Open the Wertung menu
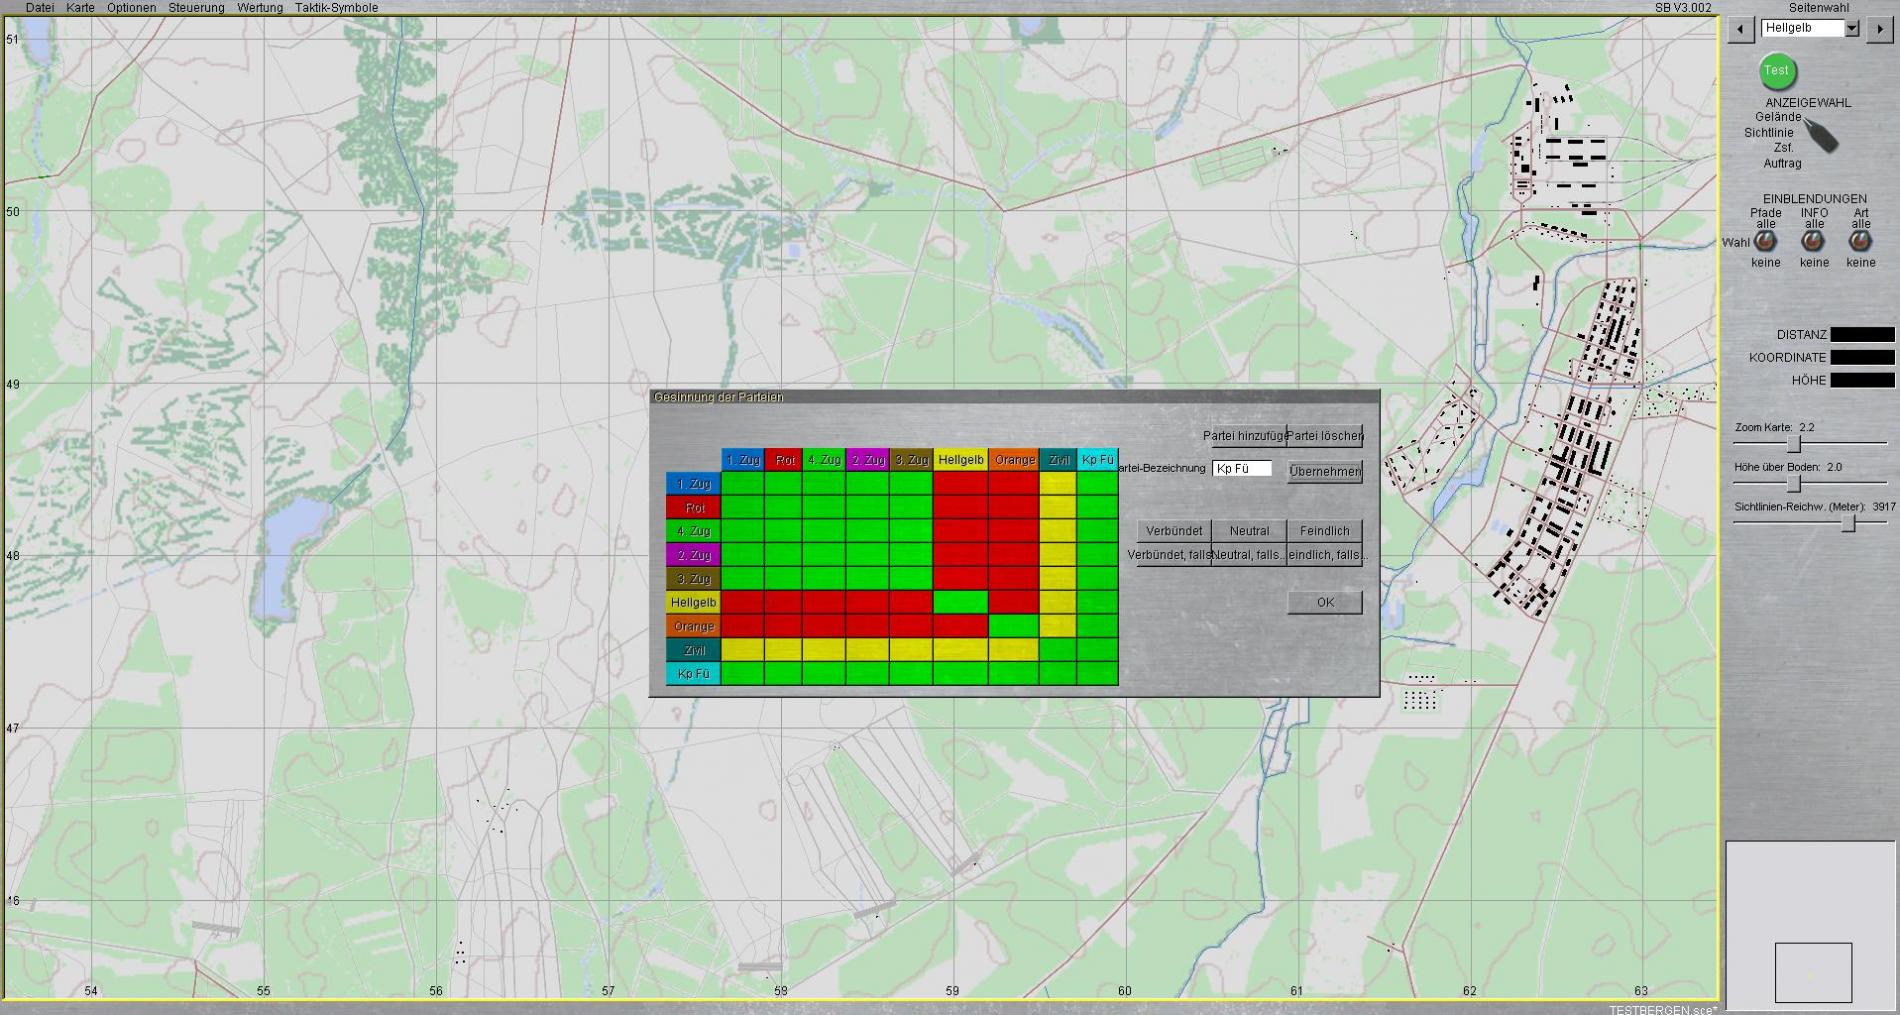The image size is (1900, 1015). tap(260, 8)
